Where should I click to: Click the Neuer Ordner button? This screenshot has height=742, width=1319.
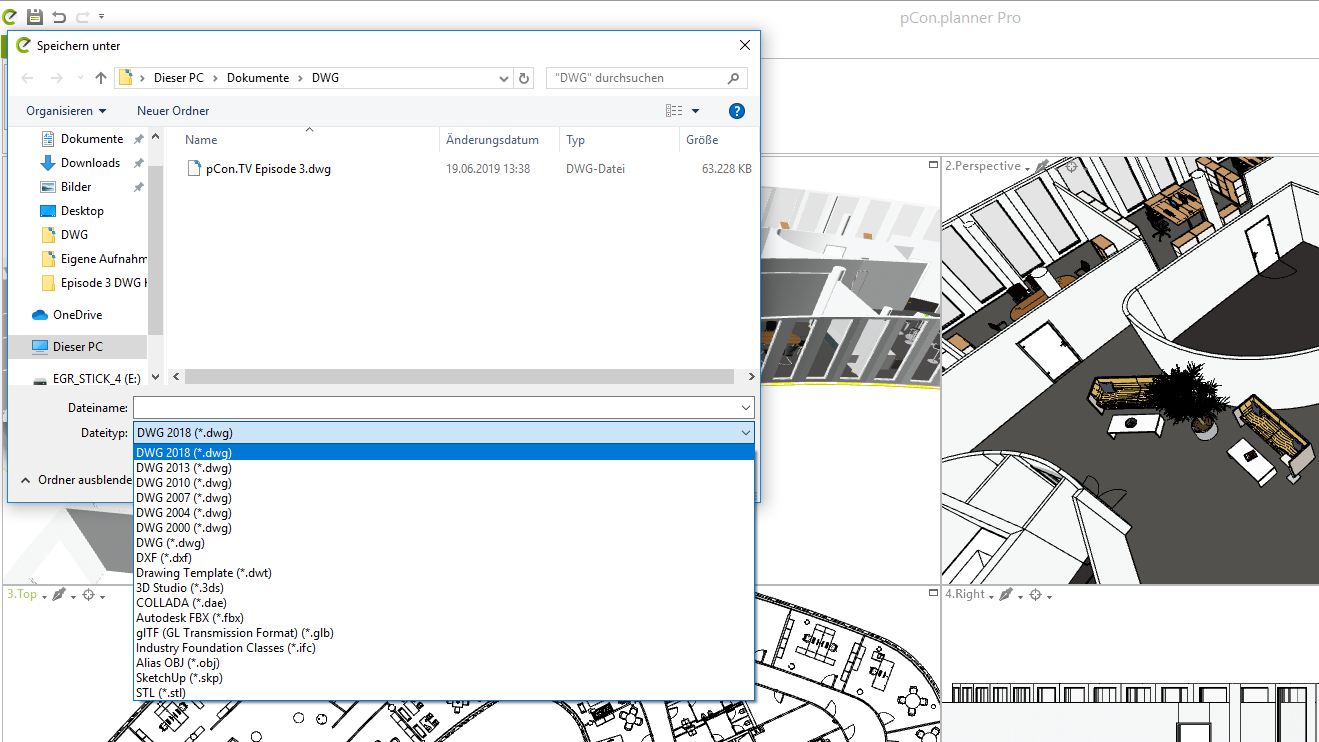coord(173,111)
